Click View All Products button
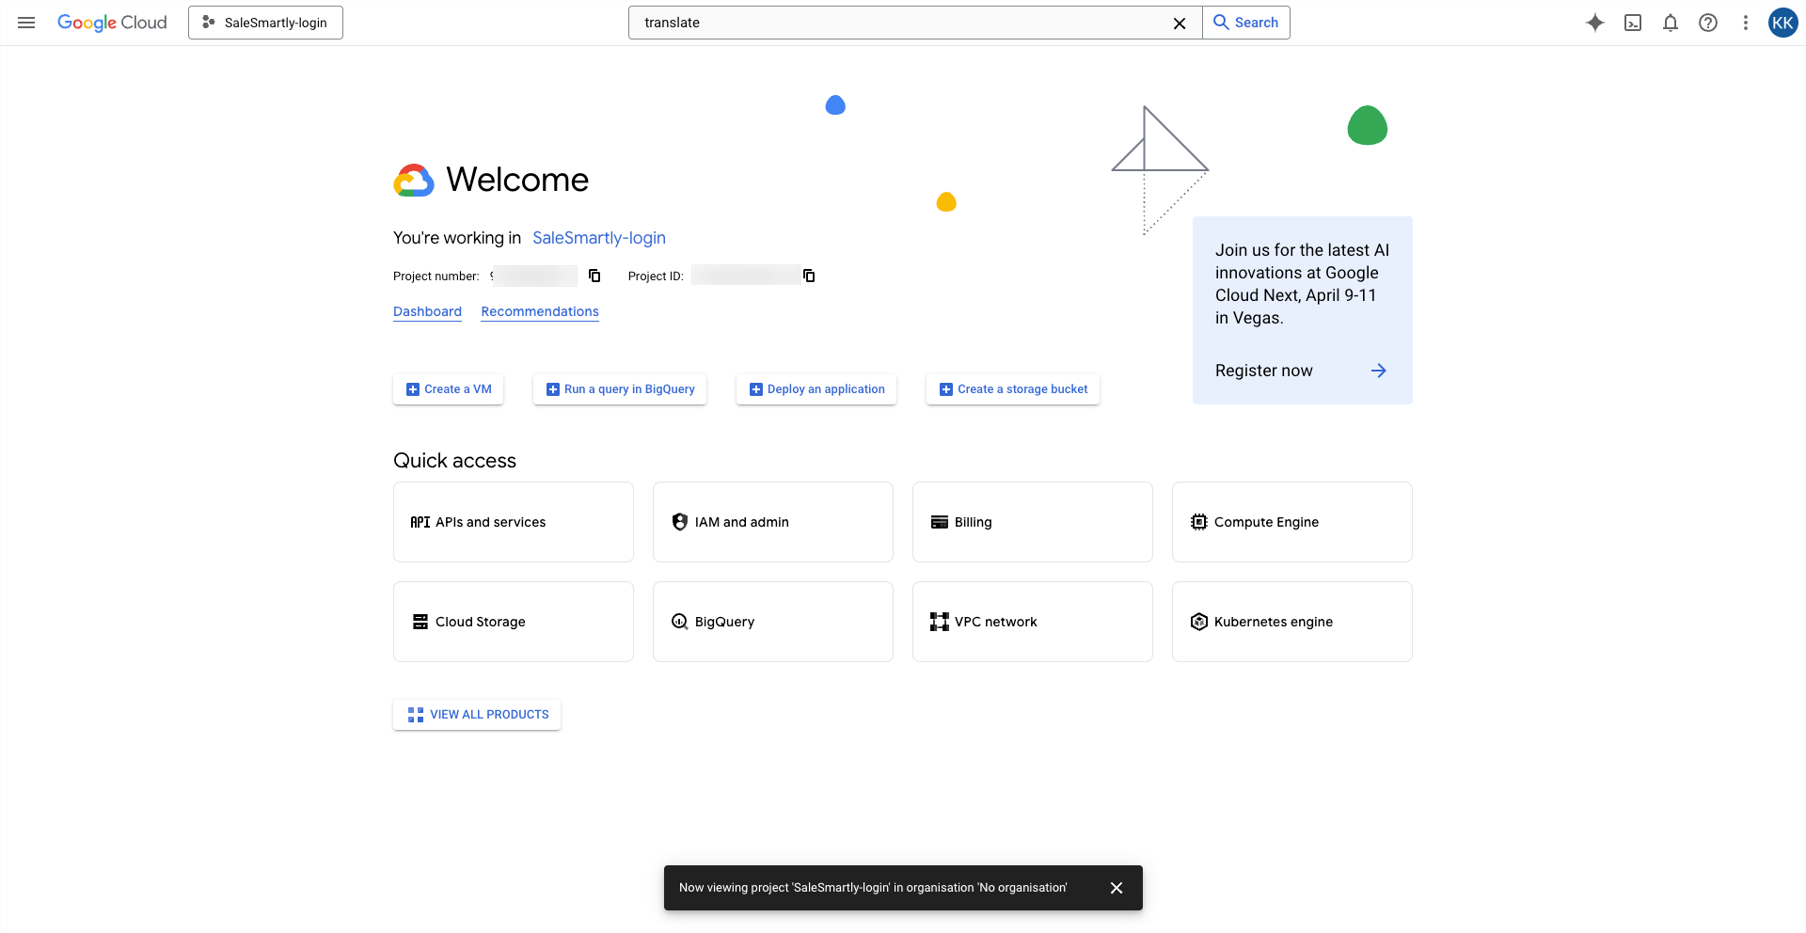Viewport: 1806px width, 933px height. (x=477, y=715)
